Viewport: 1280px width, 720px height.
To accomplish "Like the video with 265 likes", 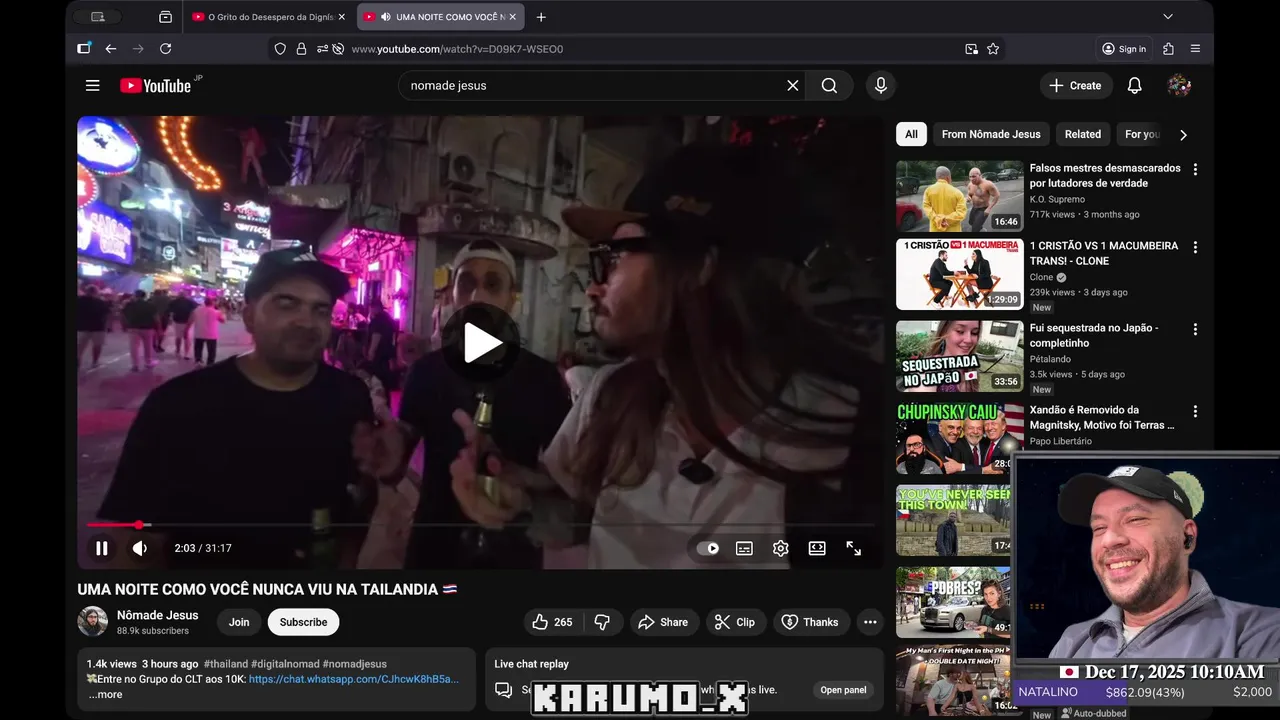I will [553, 622].
